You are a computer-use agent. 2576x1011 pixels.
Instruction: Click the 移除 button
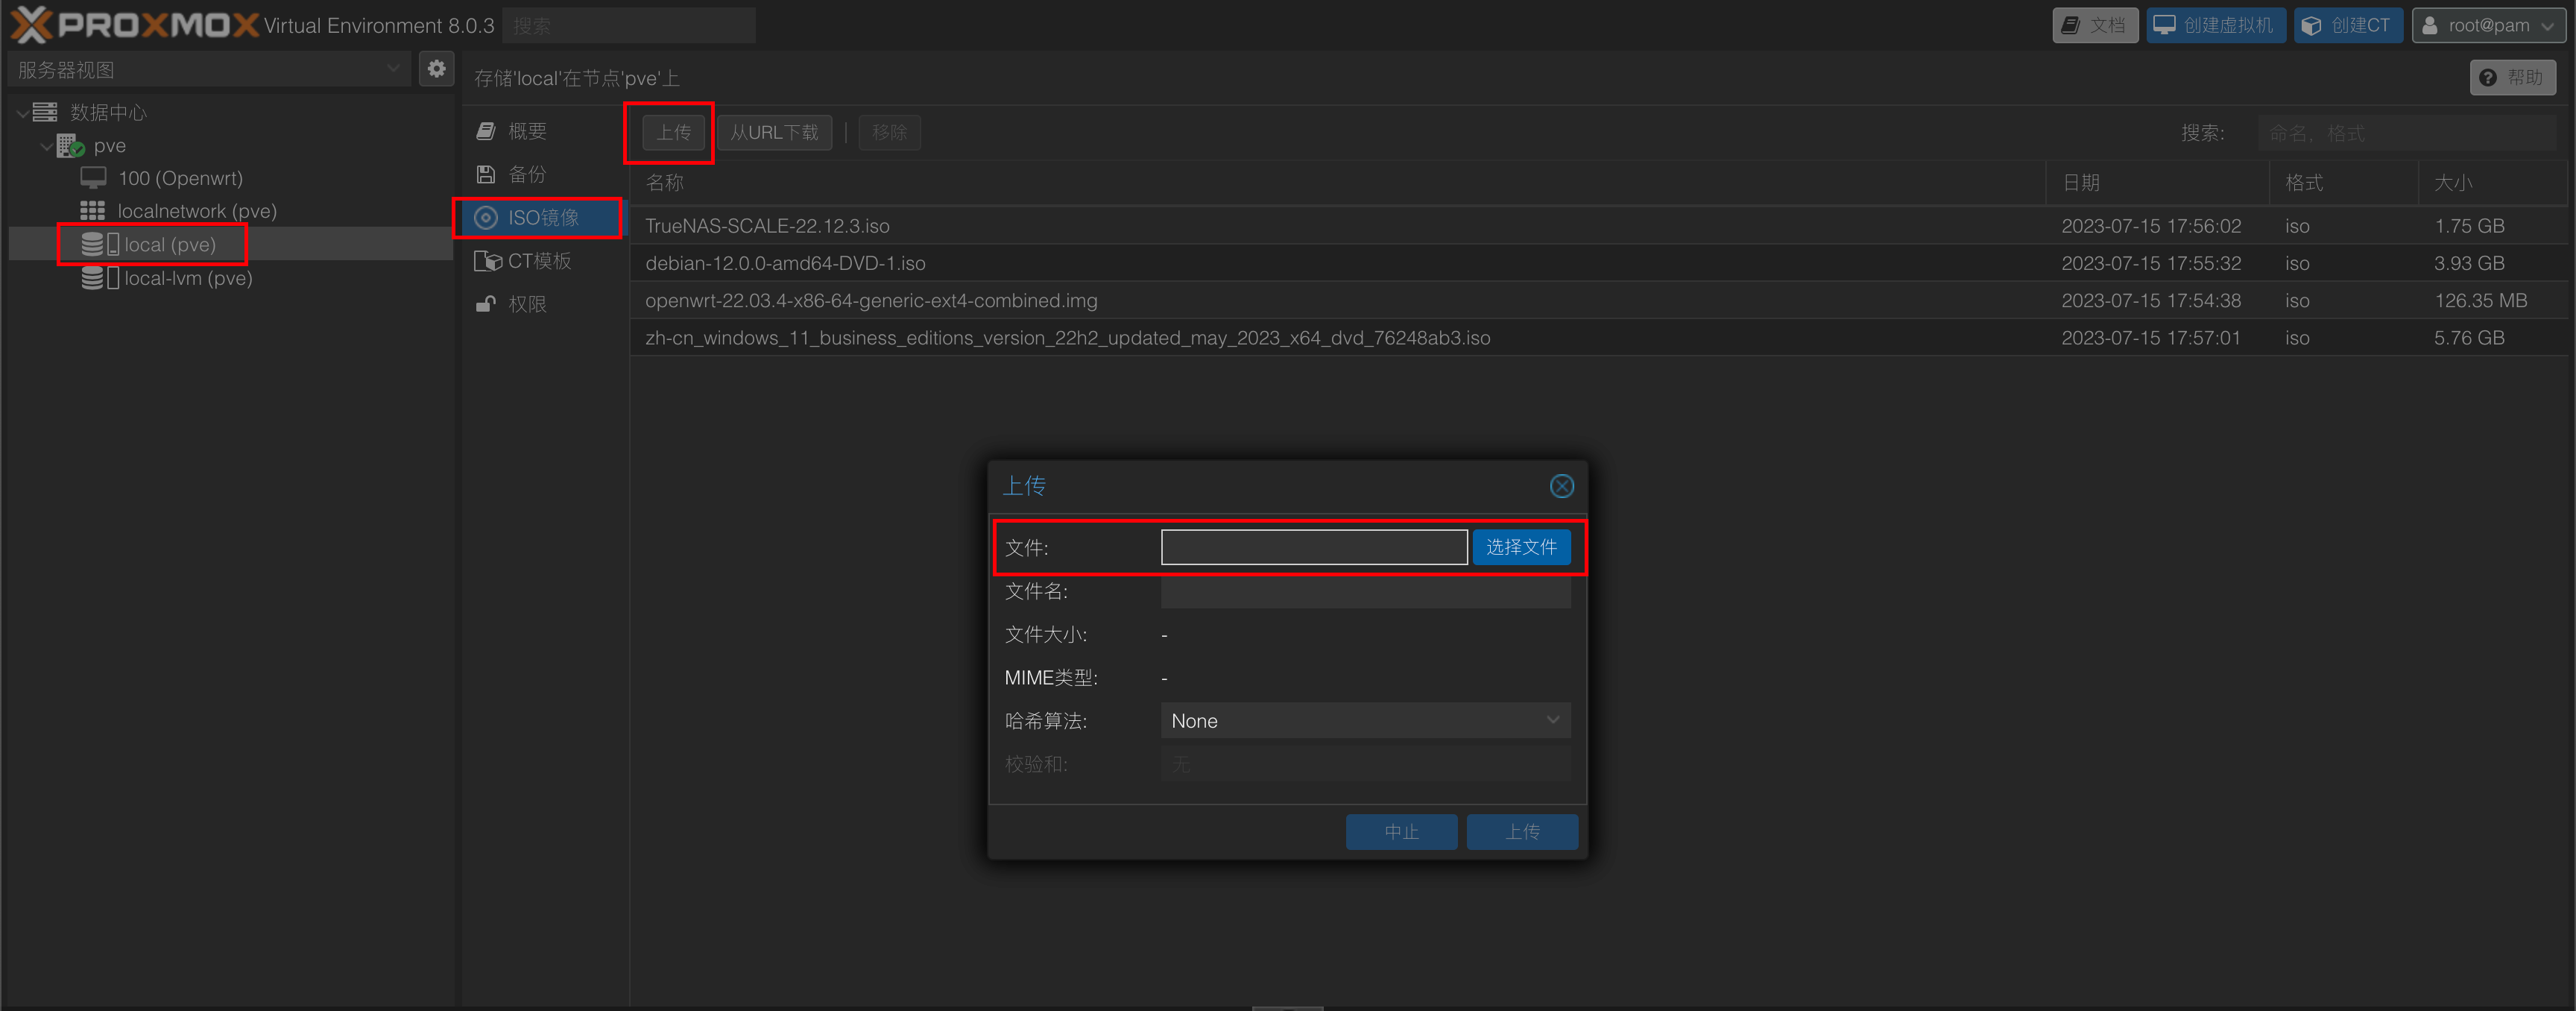889,132
